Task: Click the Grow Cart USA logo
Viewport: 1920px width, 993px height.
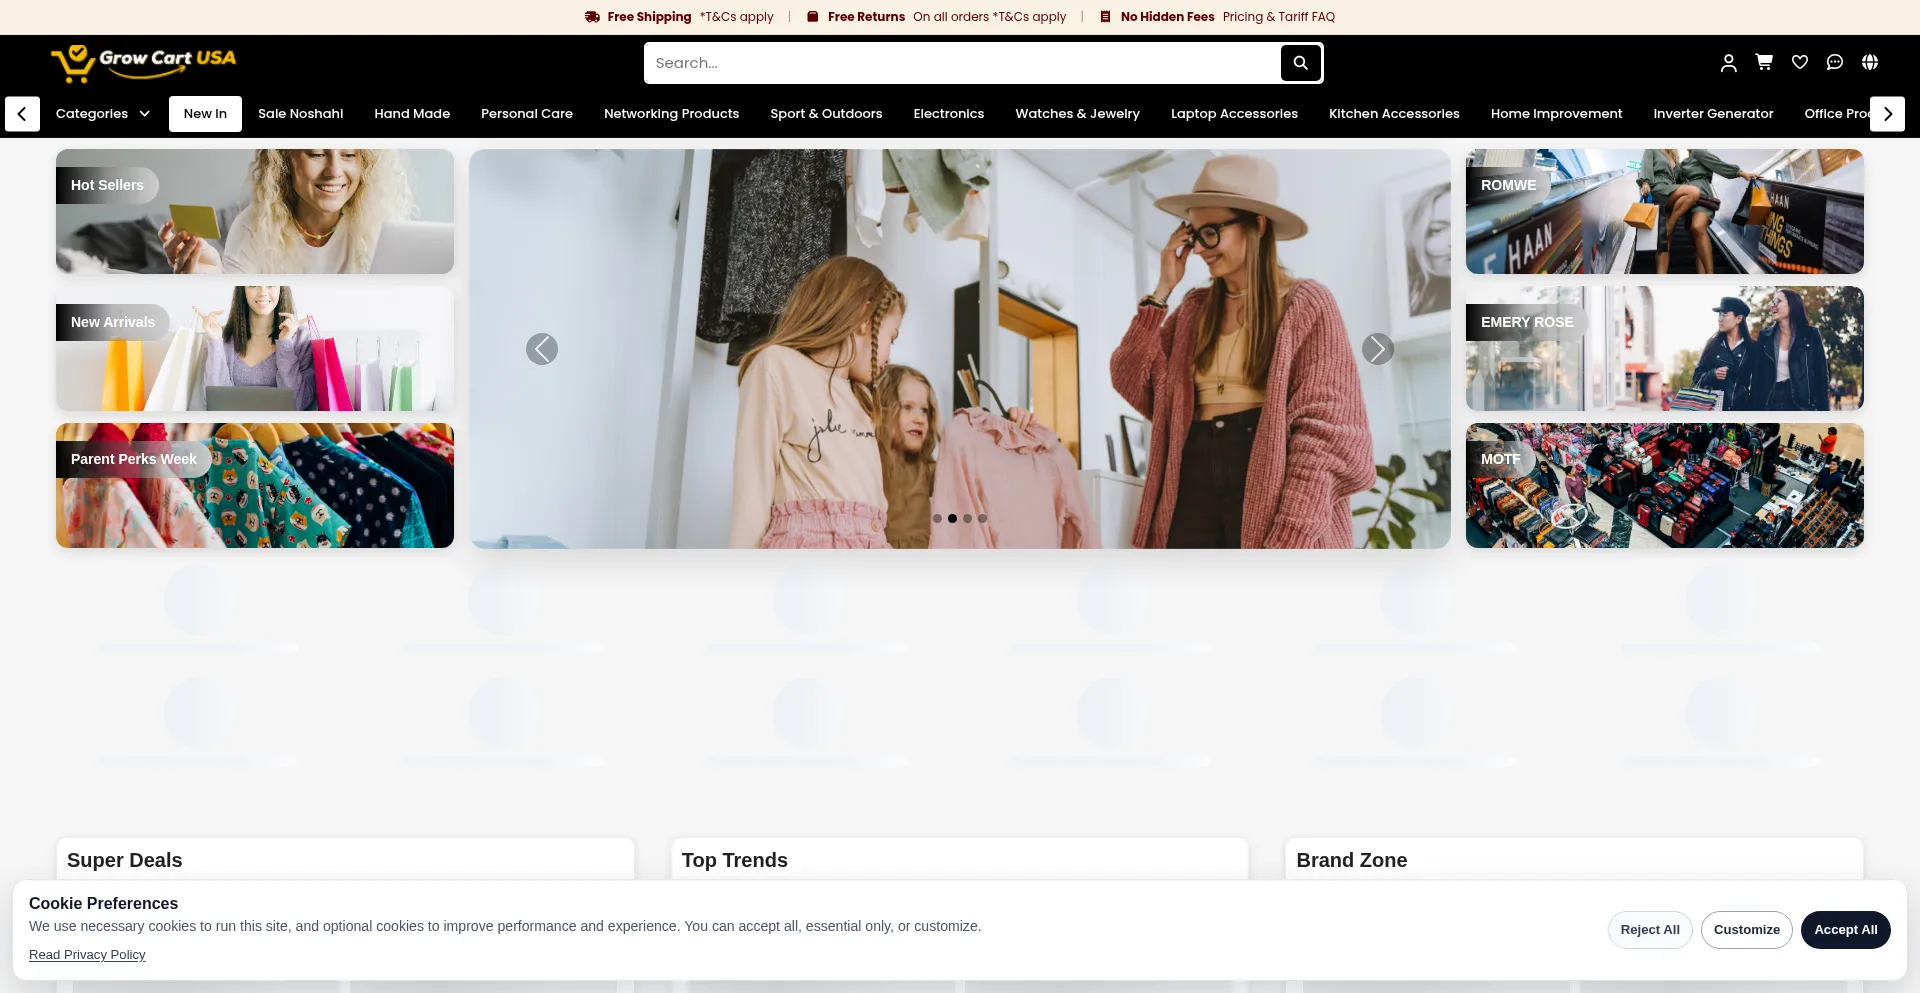Action: (x=144, y=63)
